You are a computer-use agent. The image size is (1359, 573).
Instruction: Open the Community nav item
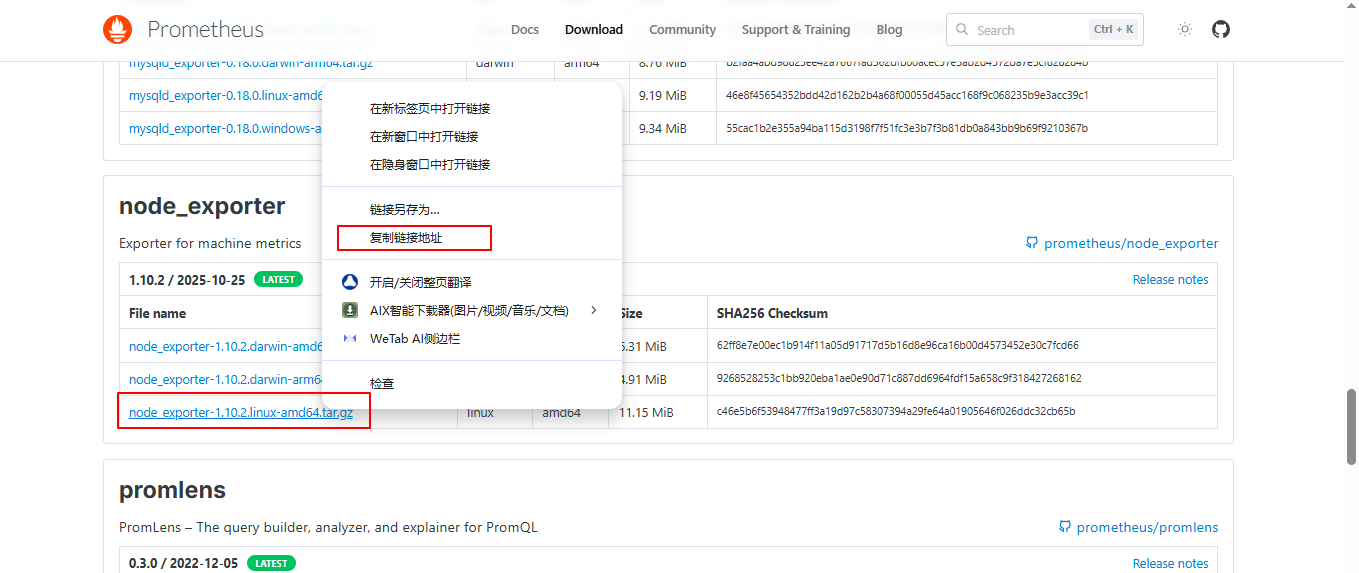point(683,30)
